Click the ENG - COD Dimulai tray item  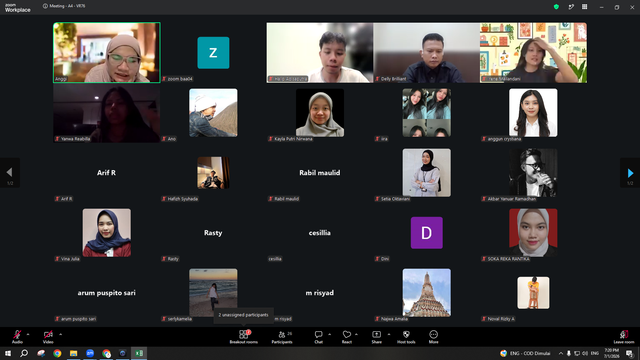(525, 353)
